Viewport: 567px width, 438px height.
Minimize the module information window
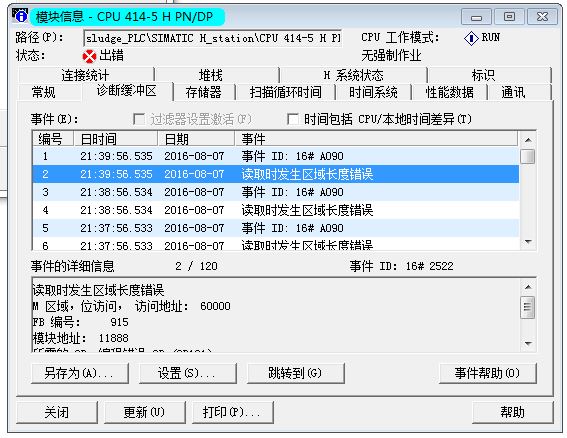click(x=476, y=17)
